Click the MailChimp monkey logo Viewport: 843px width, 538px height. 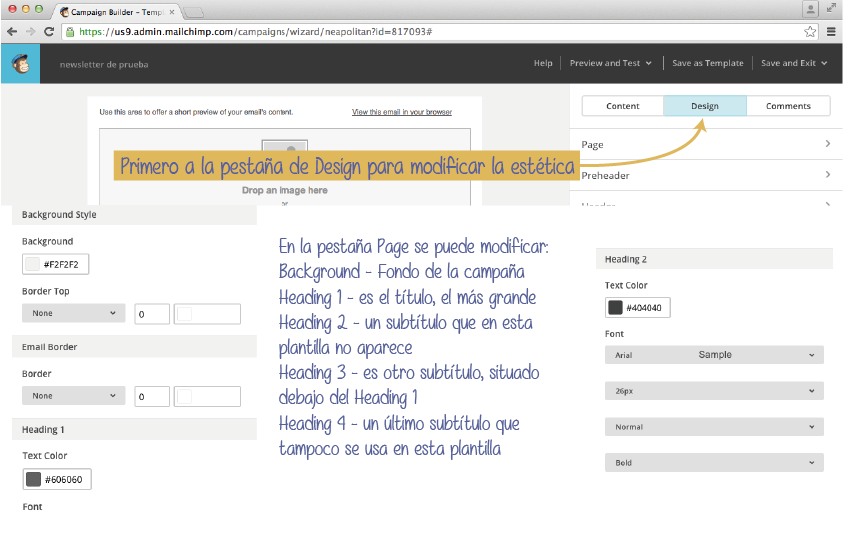(20, 63)
